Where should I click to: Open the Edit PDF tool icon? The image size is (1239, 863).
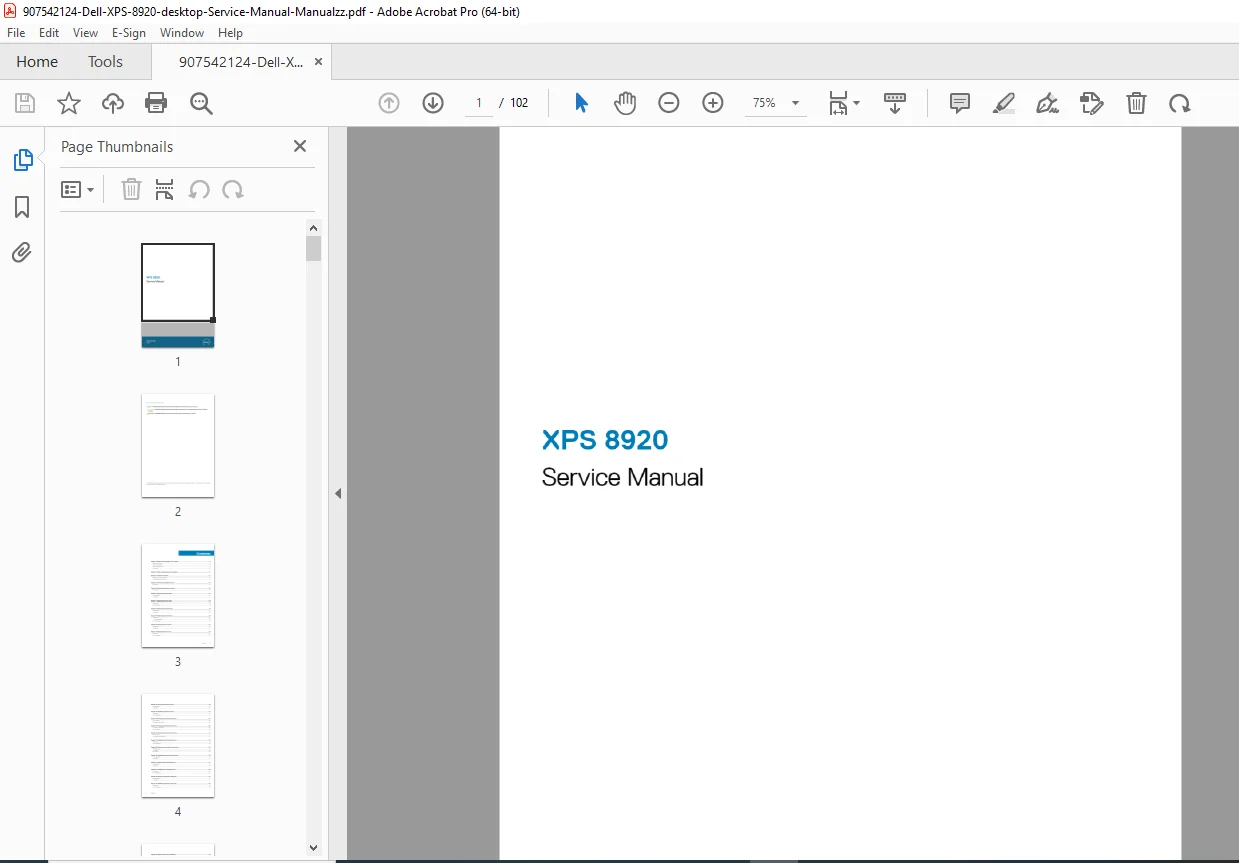tap(1092, 103)
